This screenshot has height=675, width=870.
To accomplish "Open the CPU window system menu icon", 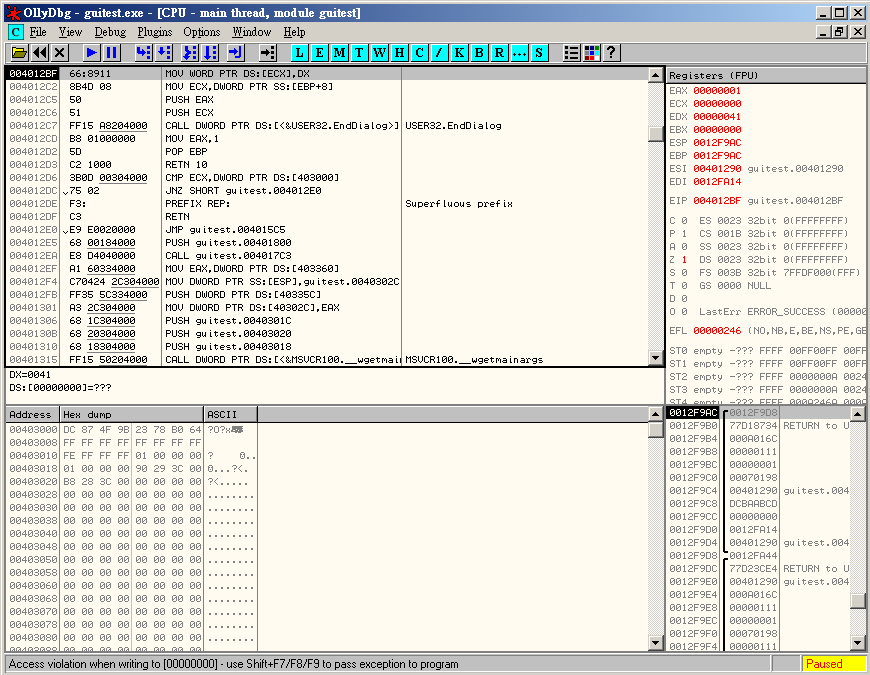I will click(15, 32).
